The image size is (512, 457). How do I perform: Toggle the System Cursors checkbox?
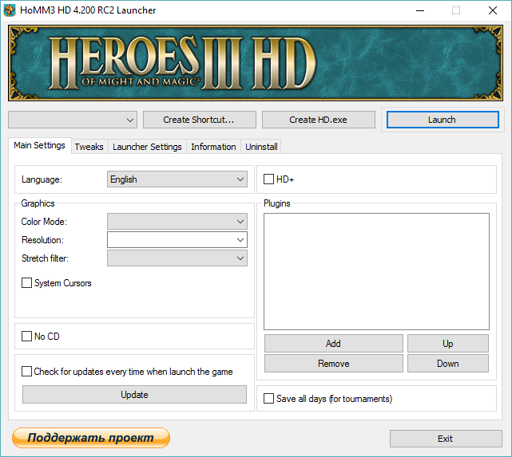point(26,283)
